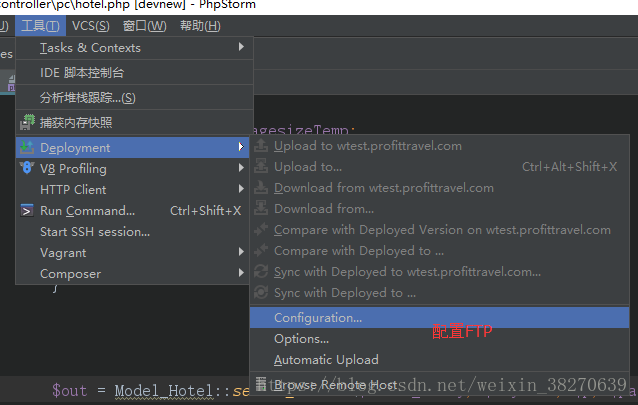The image size is (638, 405).
Task: Choose Compare with Deployed Version on wtest.profittravel.com
Action: tap(439, 230)
